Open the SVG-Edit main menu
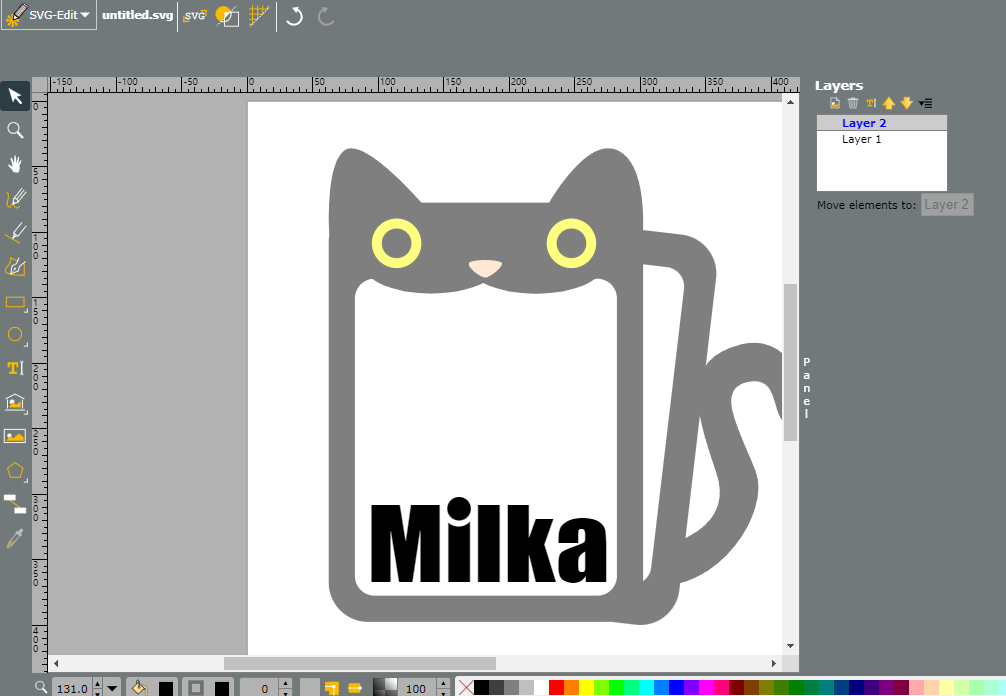Viewport: 1006px width, 696px height. coord(49,15)
